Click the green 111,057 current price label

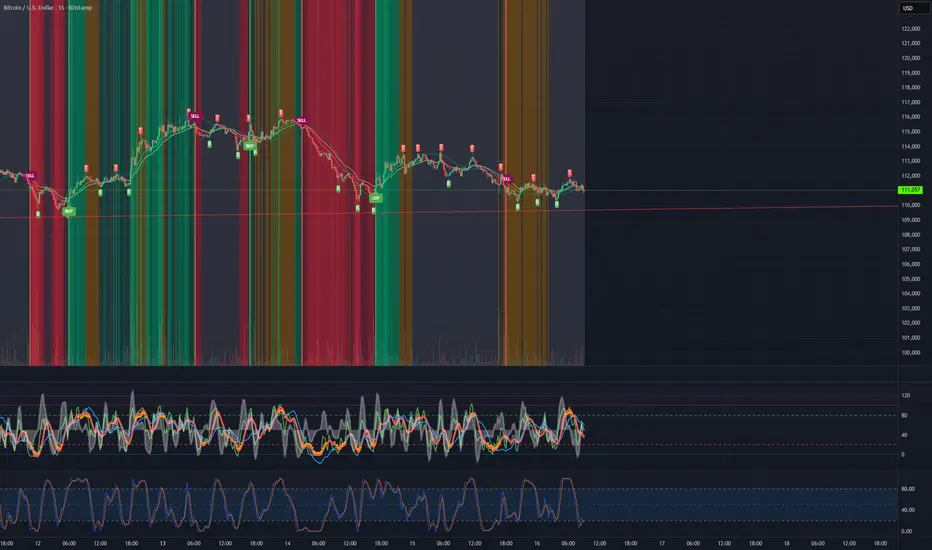[x=909, y=190]
